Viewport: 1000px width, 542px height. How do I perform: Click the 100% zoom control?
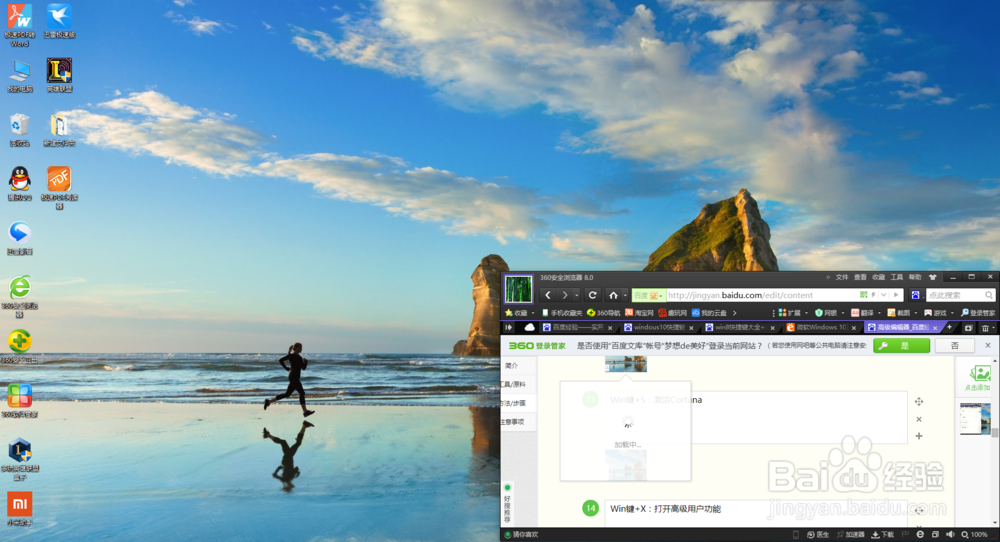(975, 534)
